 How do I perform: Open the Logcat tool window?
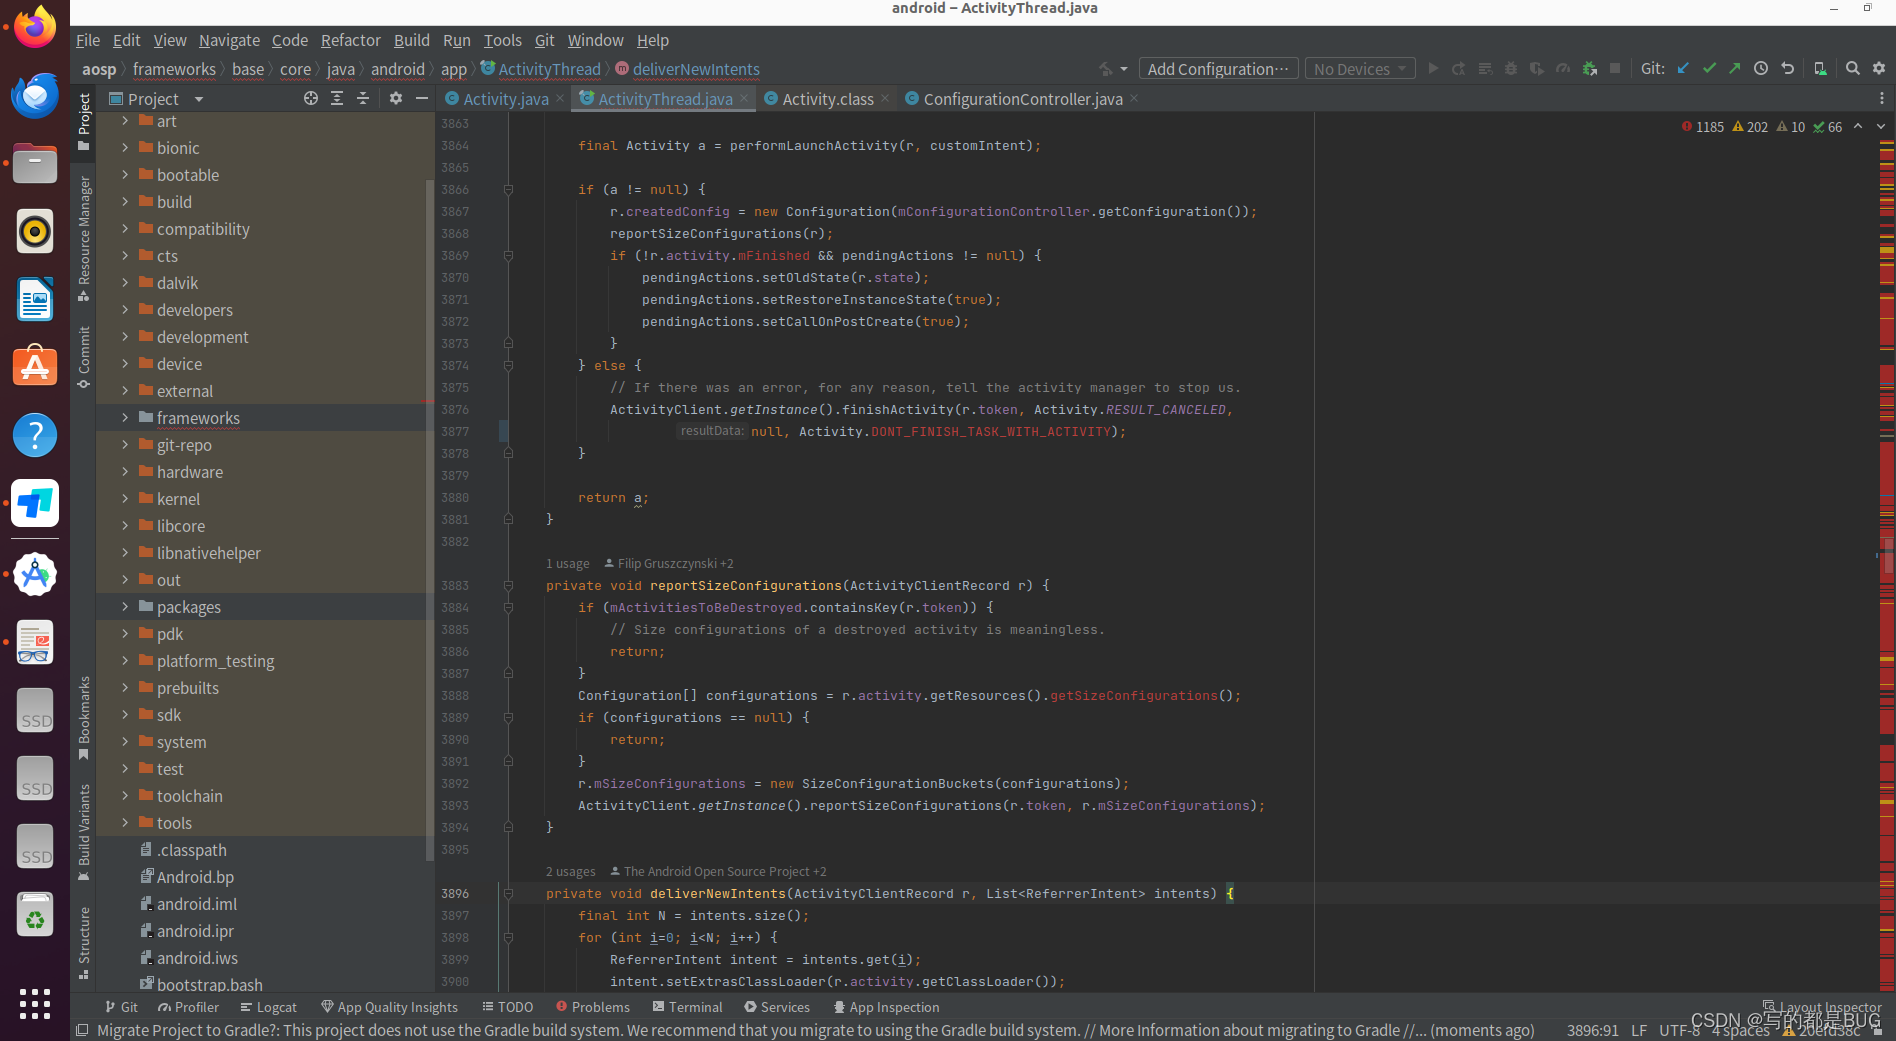tap(268, 1007)
